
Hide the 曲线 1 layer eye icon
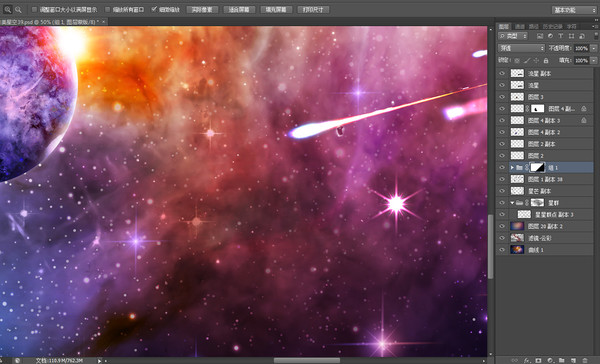(502, 250)
